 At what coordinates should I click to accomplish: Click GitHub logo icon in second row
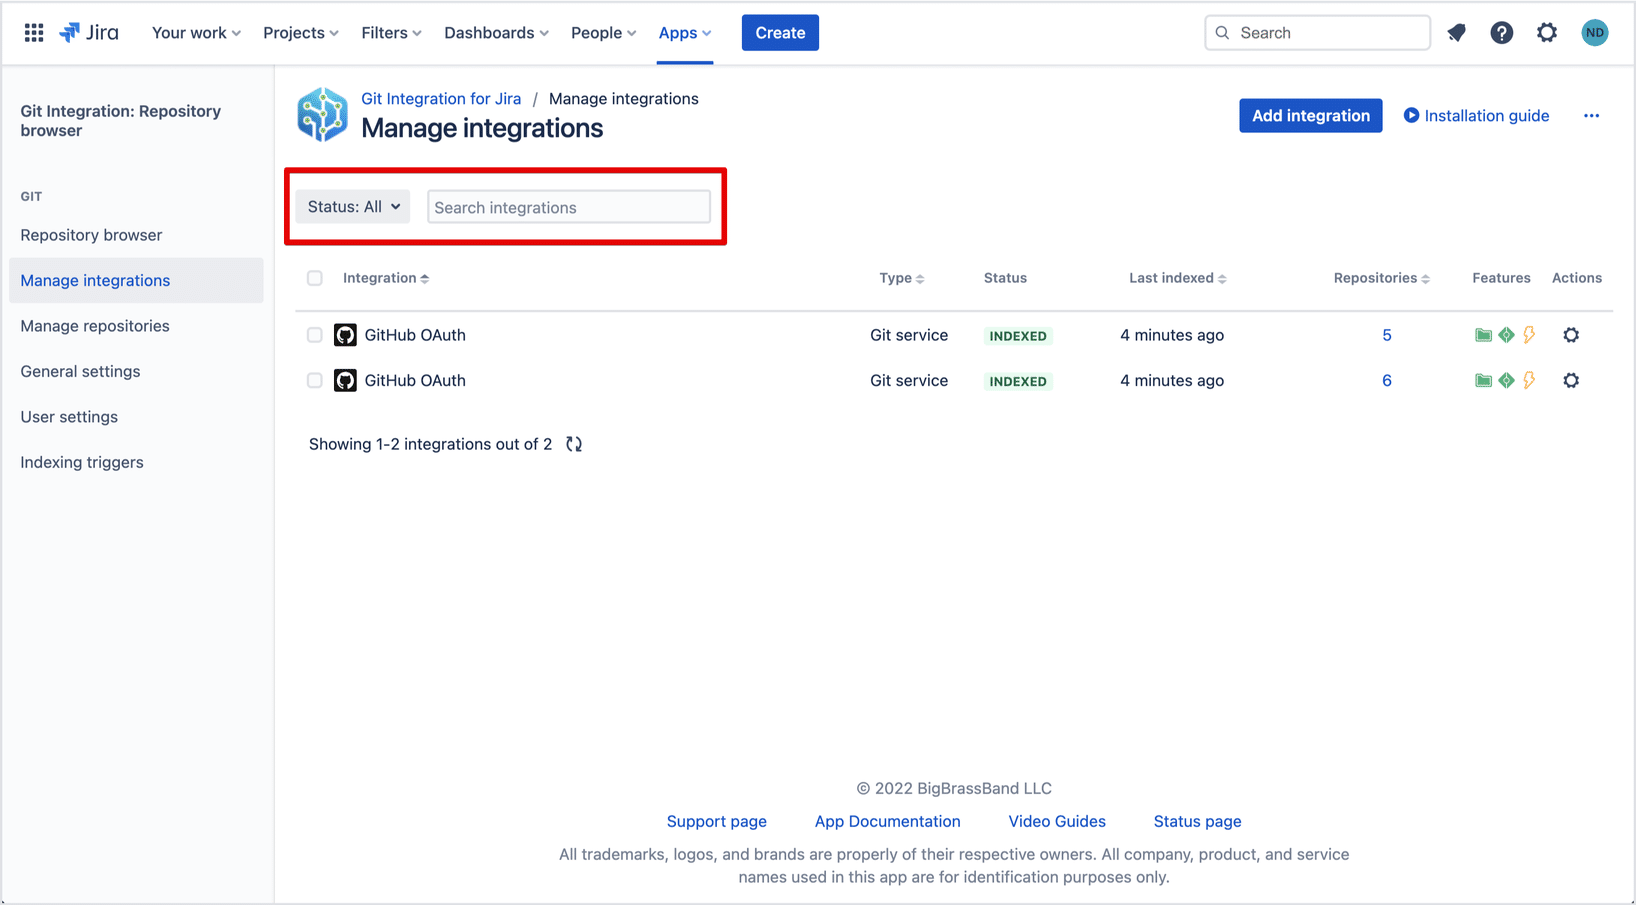(345, 380)
